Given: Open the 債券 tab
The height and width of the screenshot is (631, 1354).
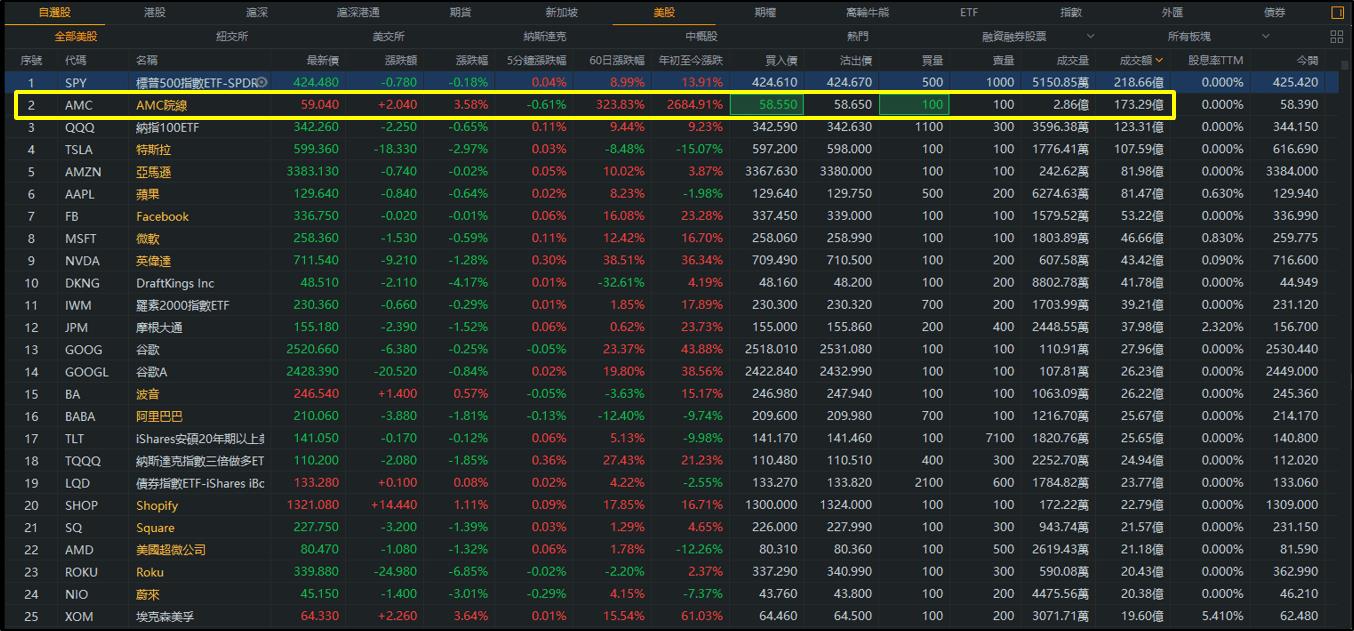Looking at the screenshot, I should [1274, 13].
